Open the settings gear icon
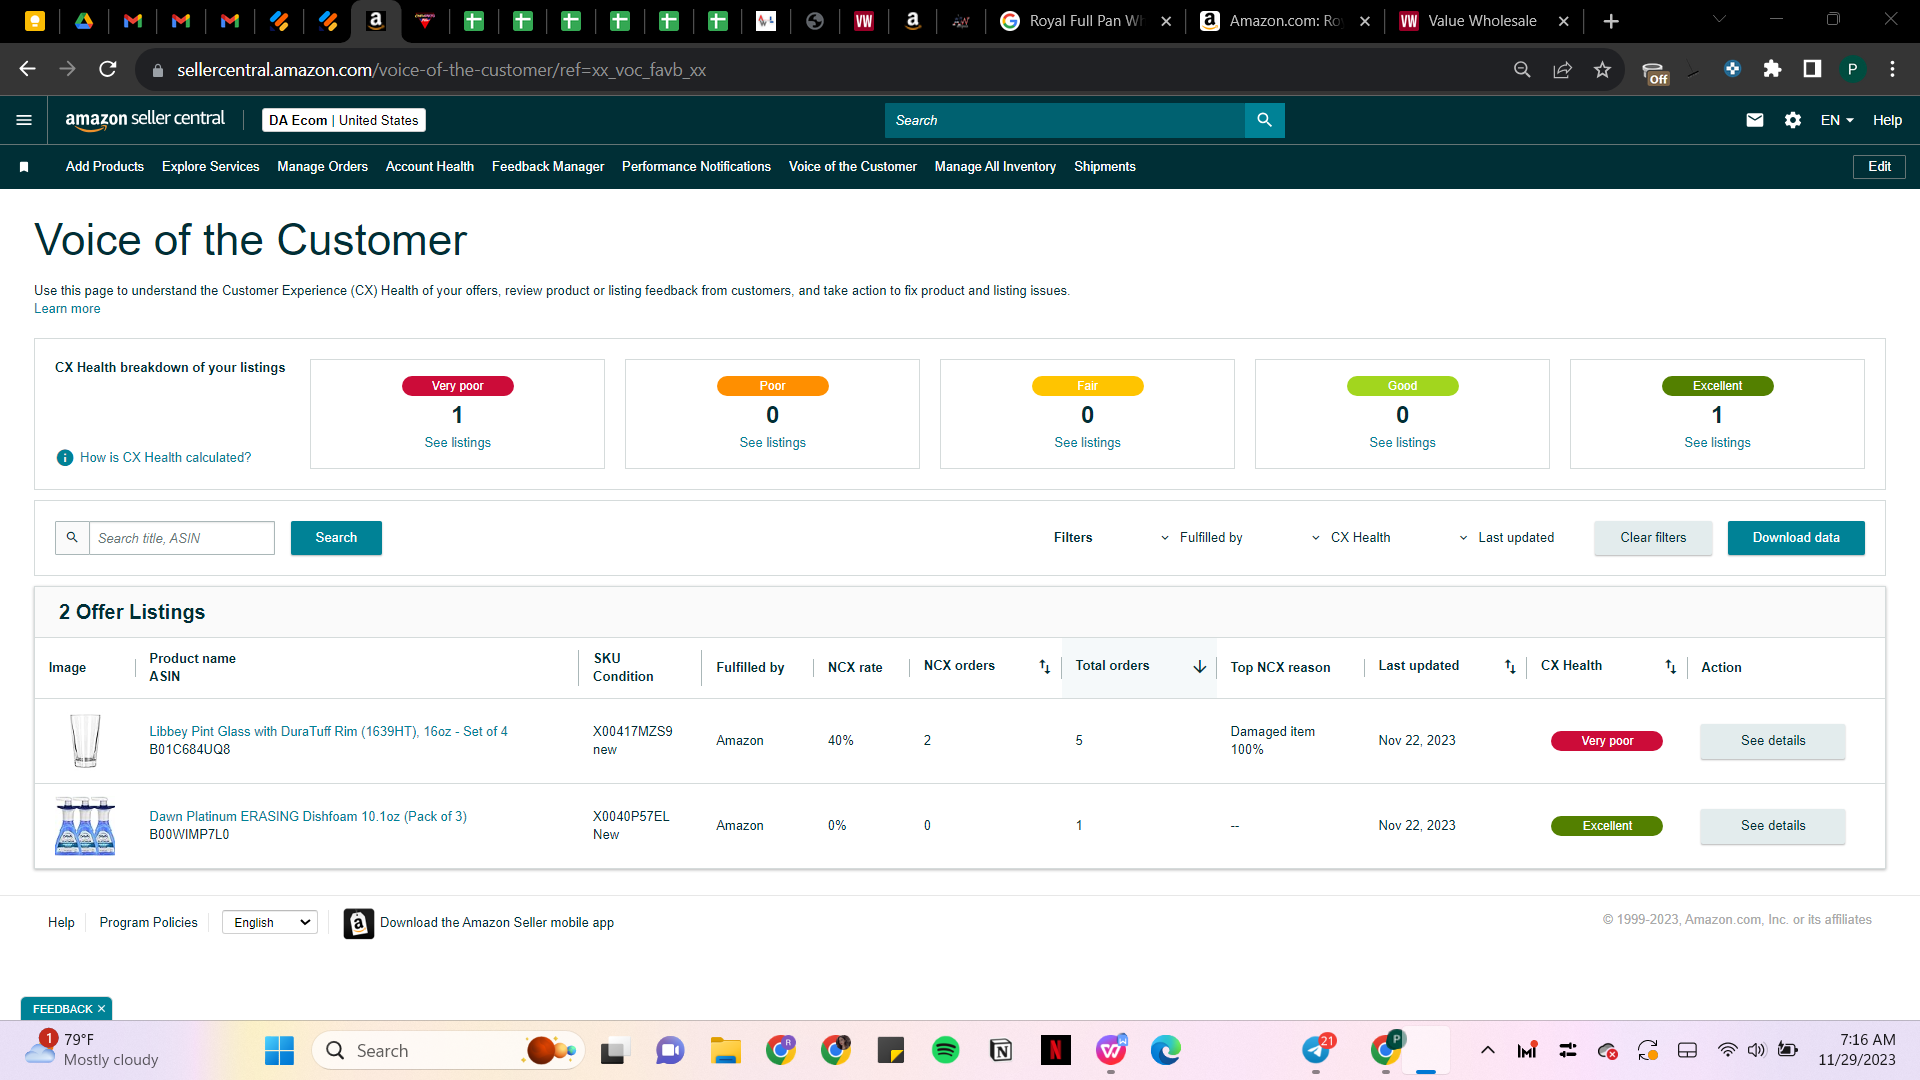 click(x=1793, y=120)
